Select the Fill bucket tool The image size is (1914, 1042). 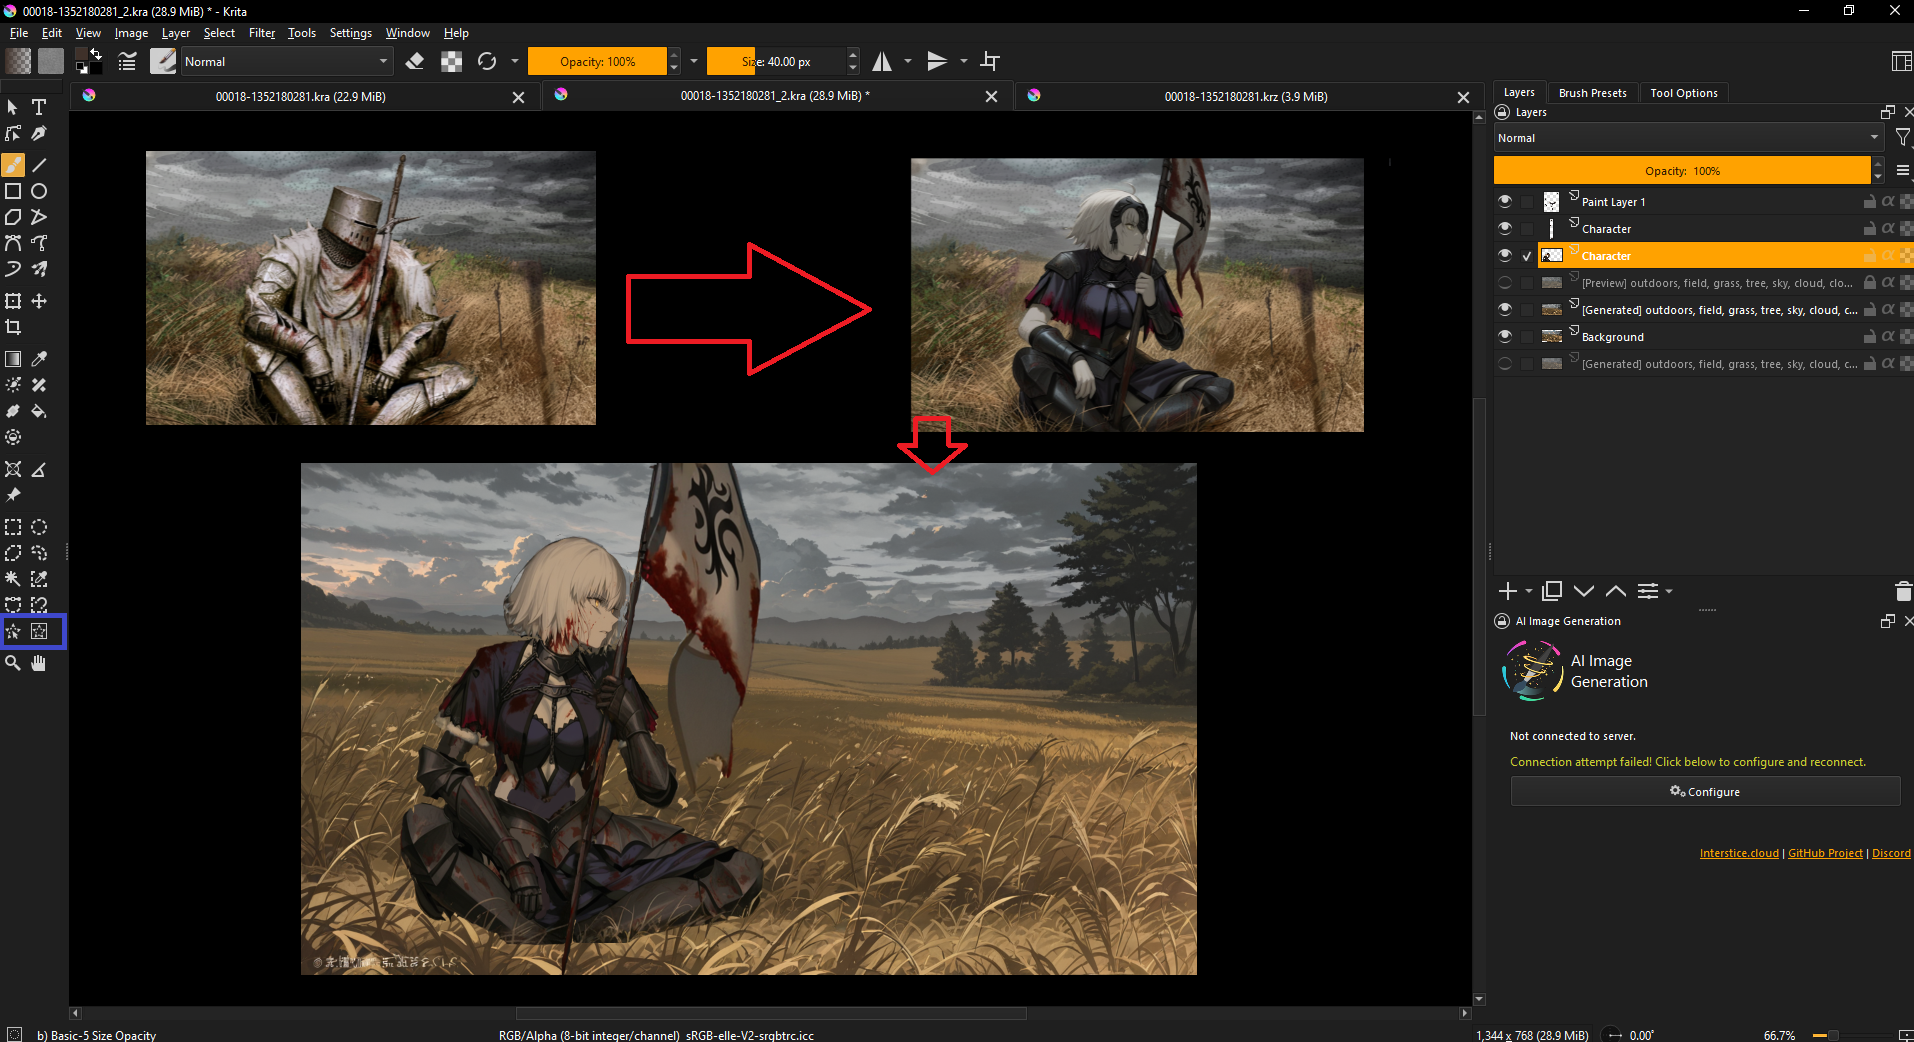(x=39, y=411)
